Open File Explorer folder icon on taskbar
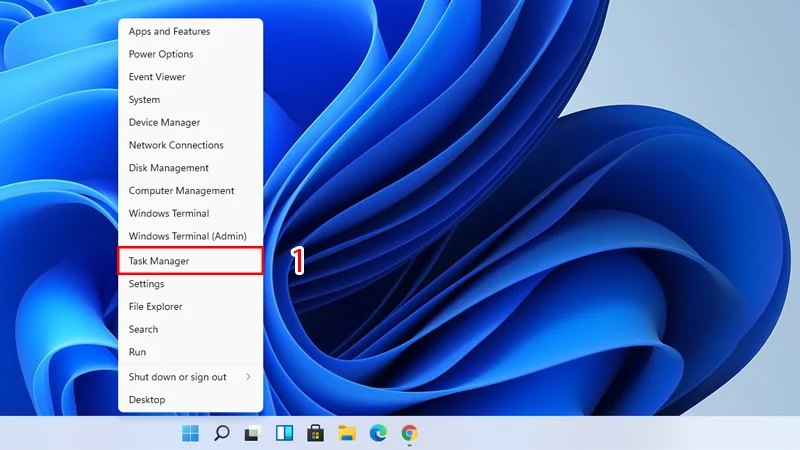 (347, 433)
